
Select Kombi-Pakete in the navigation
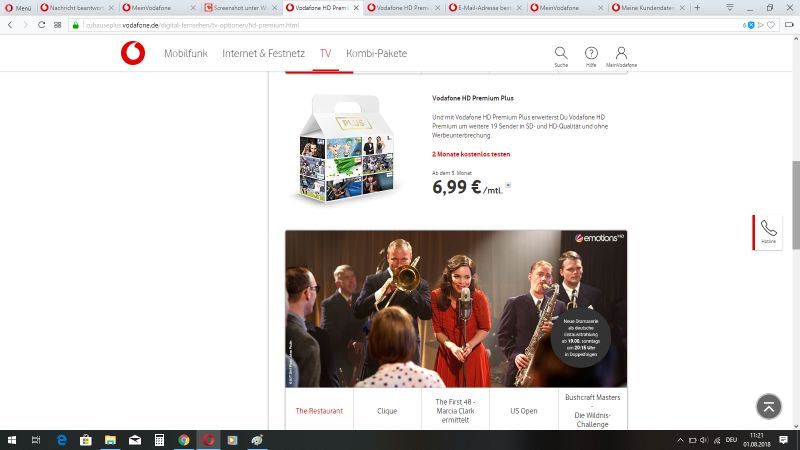coord(377,53)
